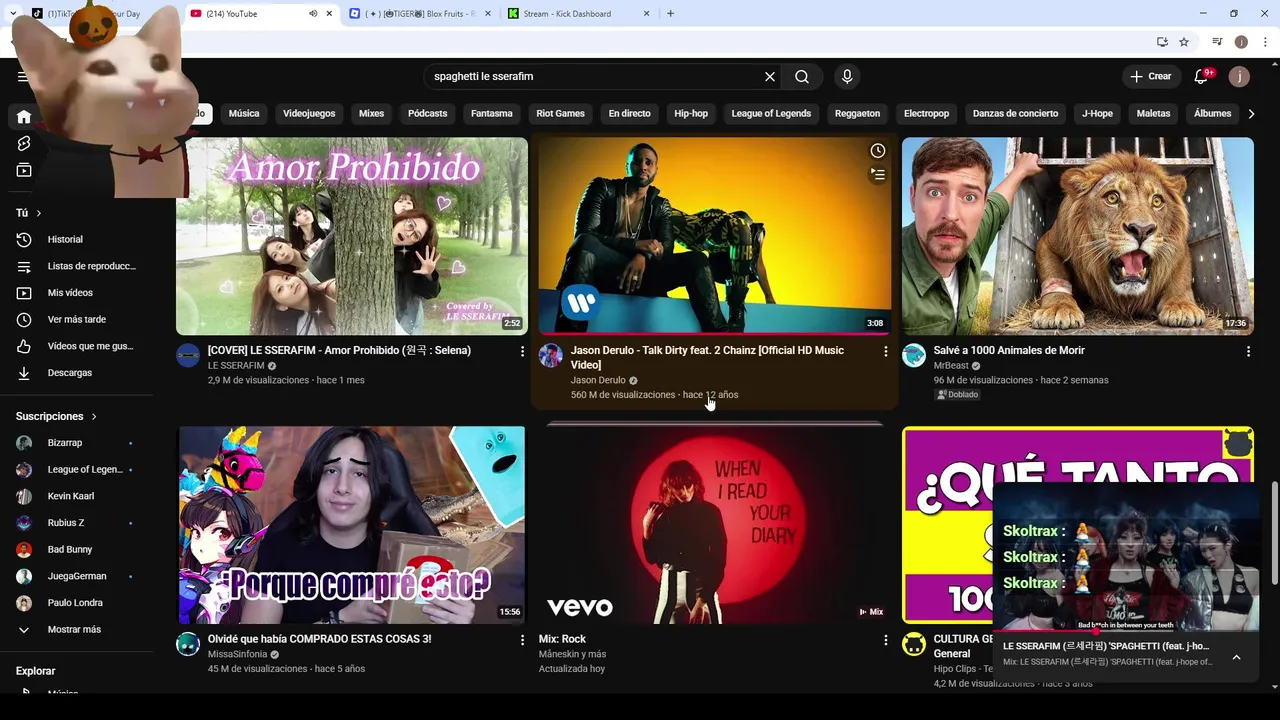
Task: Select the Hip-hop filter chip
Action: (x=691, y=114)
